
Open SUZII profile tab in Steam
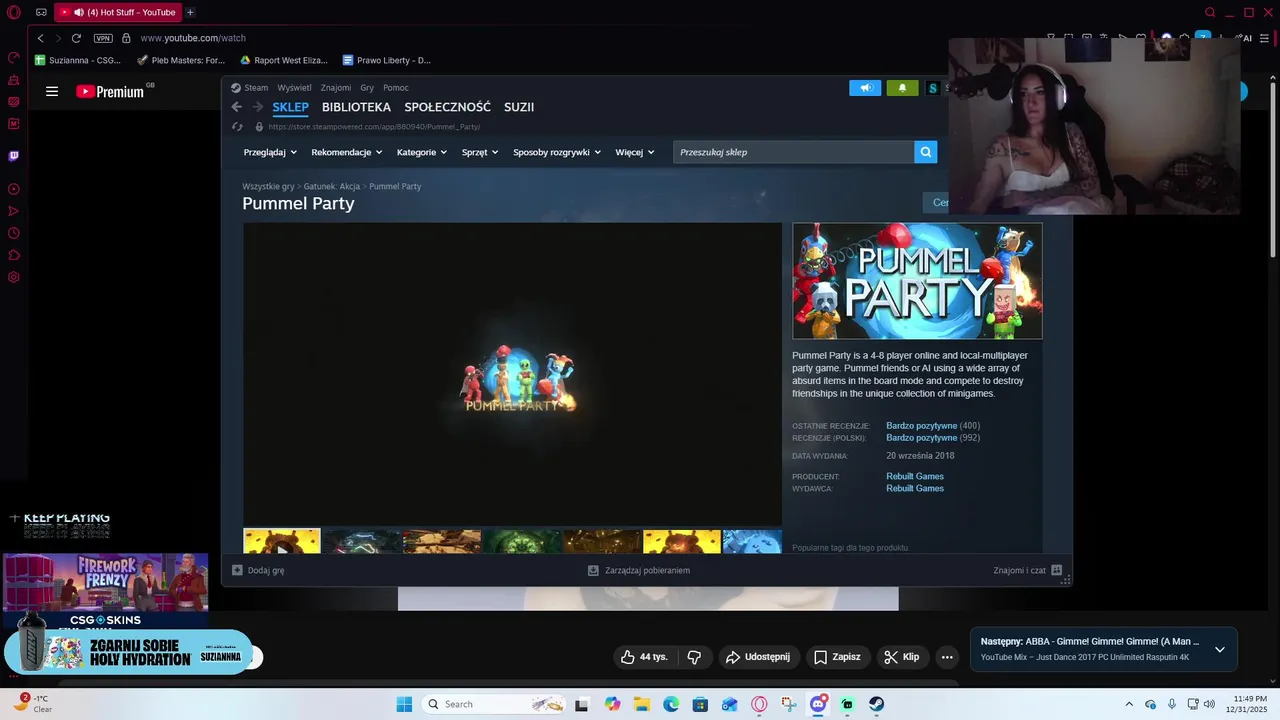tap(519, 107)
